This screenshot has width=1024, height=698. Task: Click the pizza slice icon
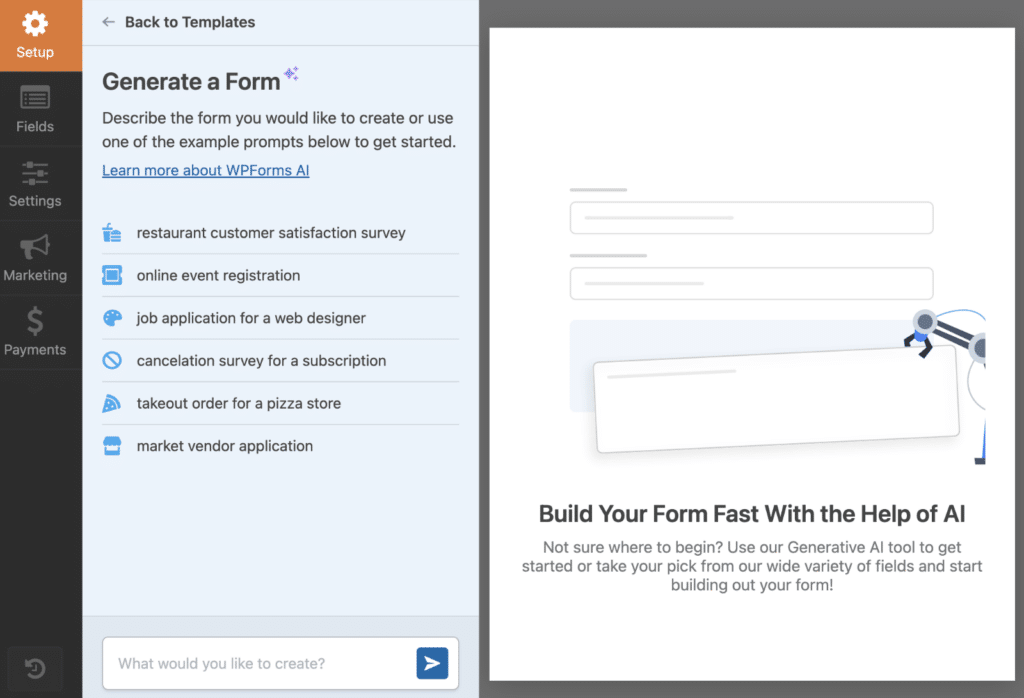pos(112,404)
